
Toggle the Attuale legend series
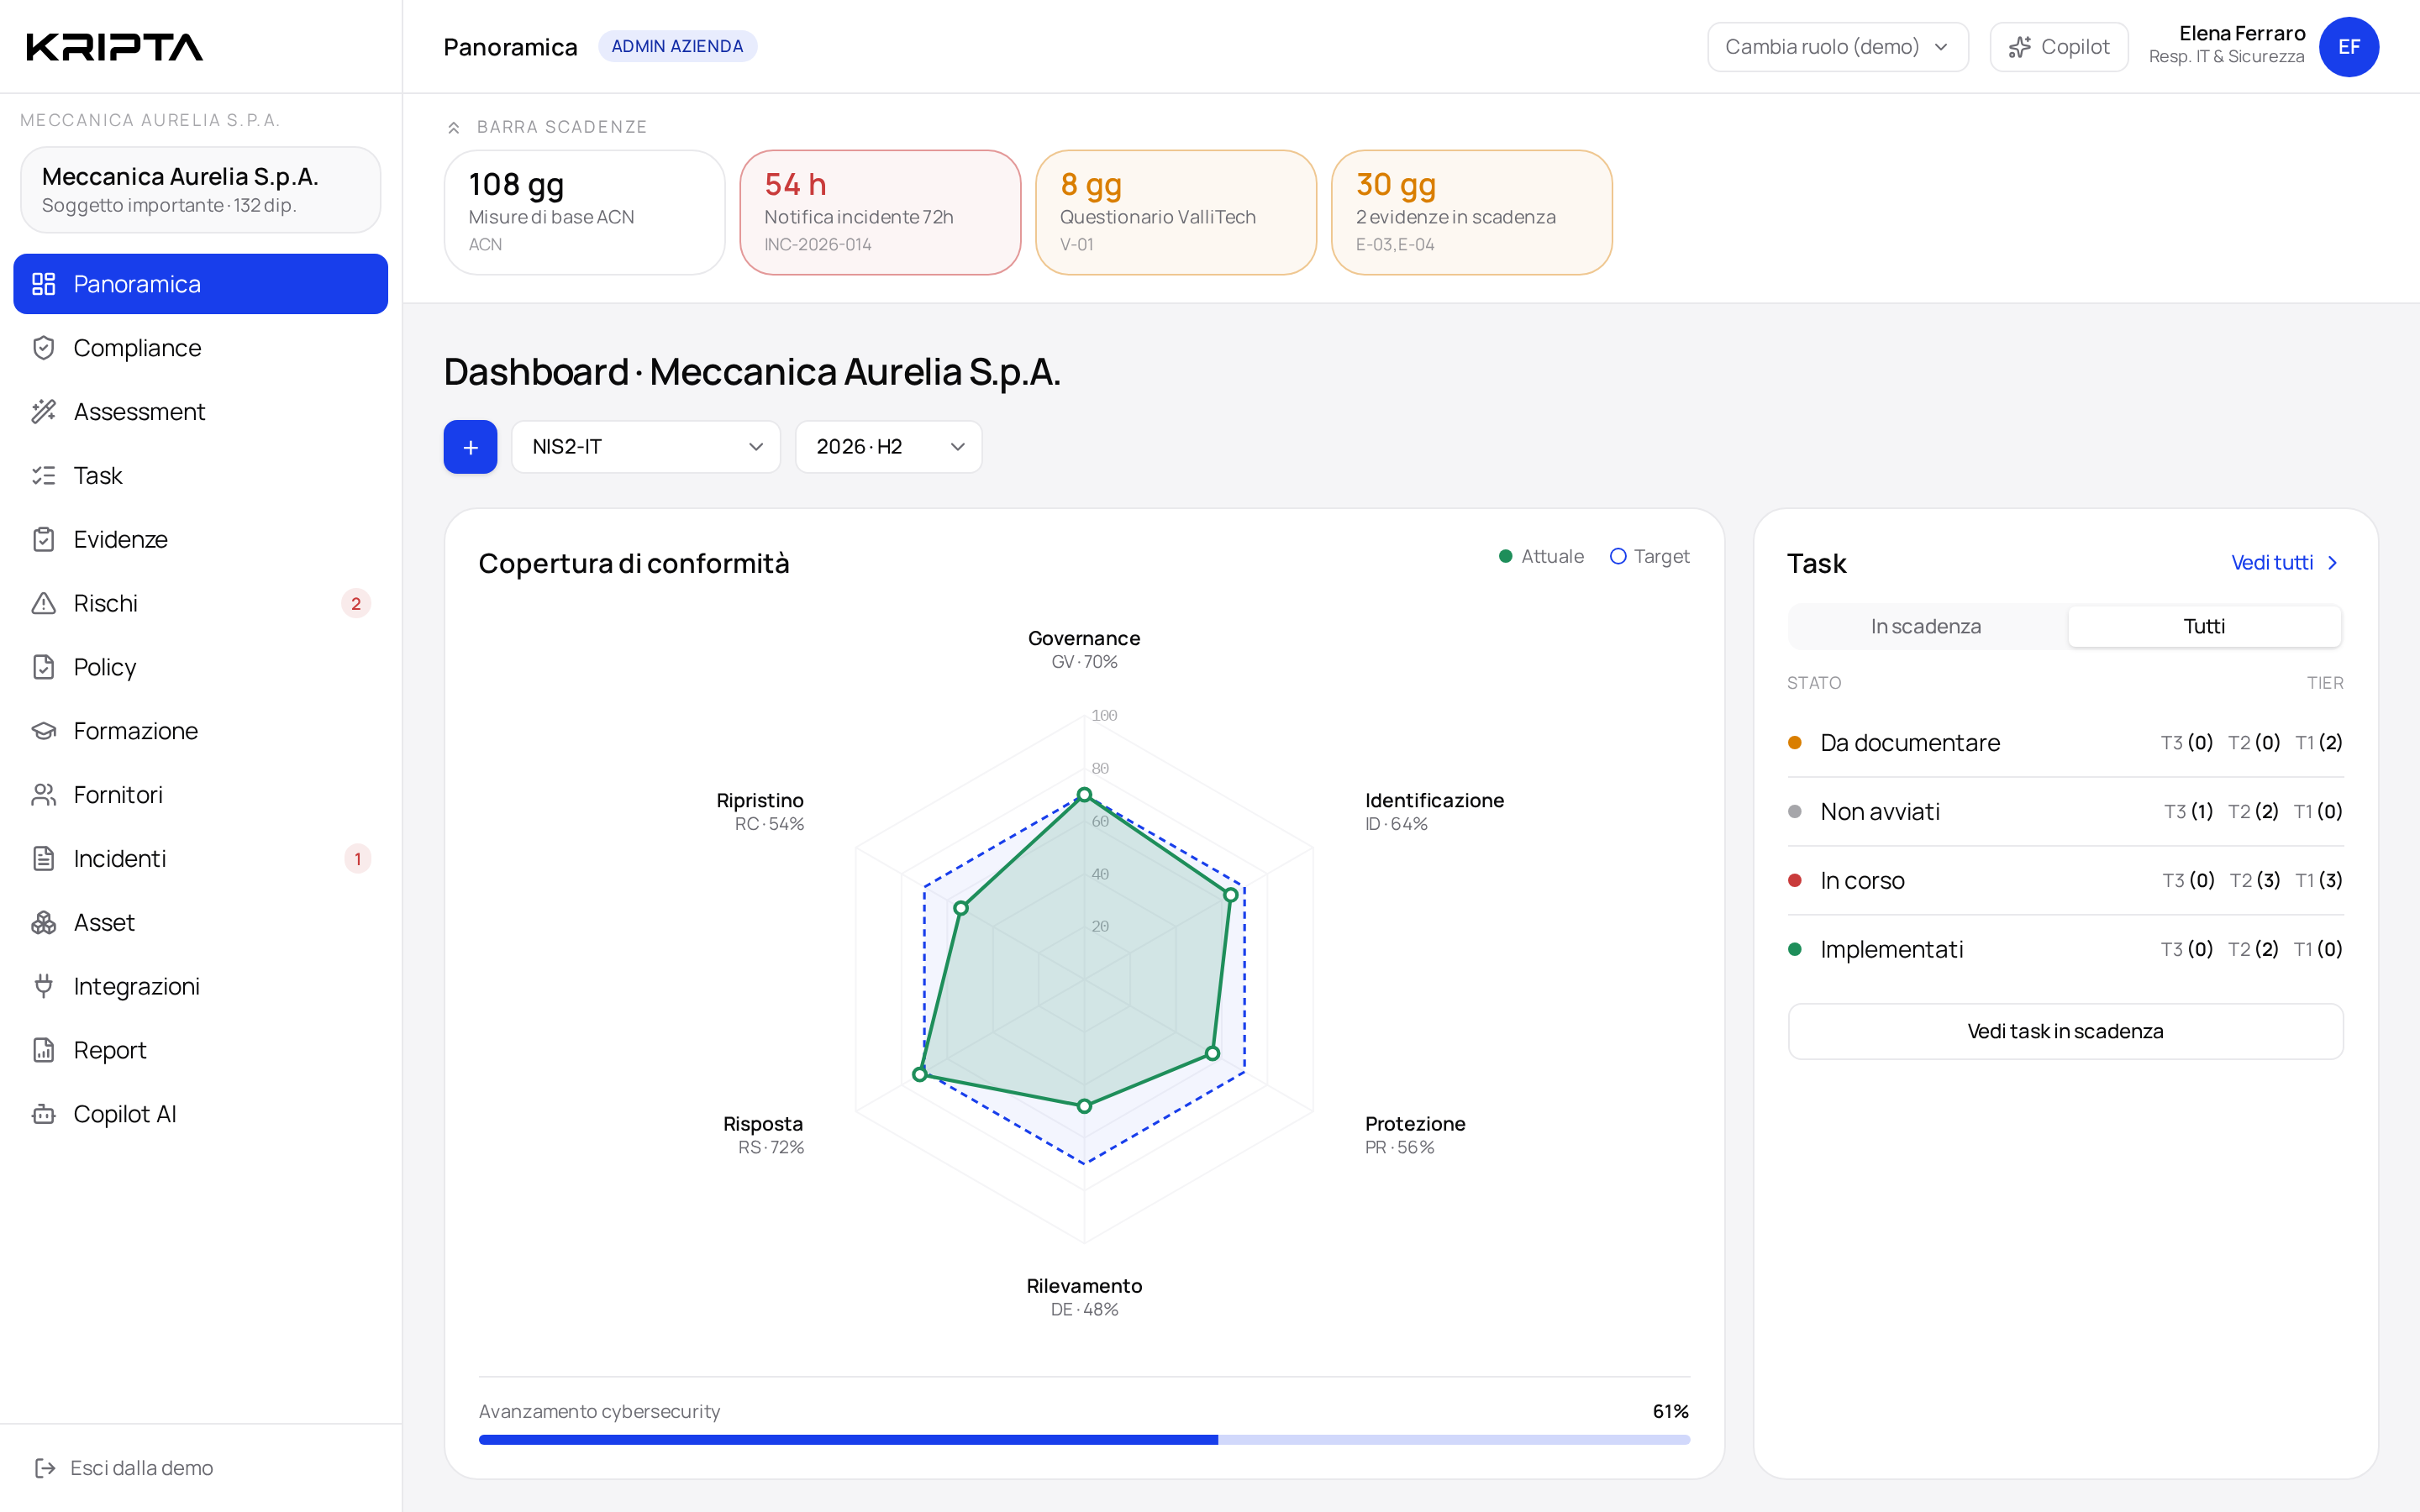pos(1541,556)
